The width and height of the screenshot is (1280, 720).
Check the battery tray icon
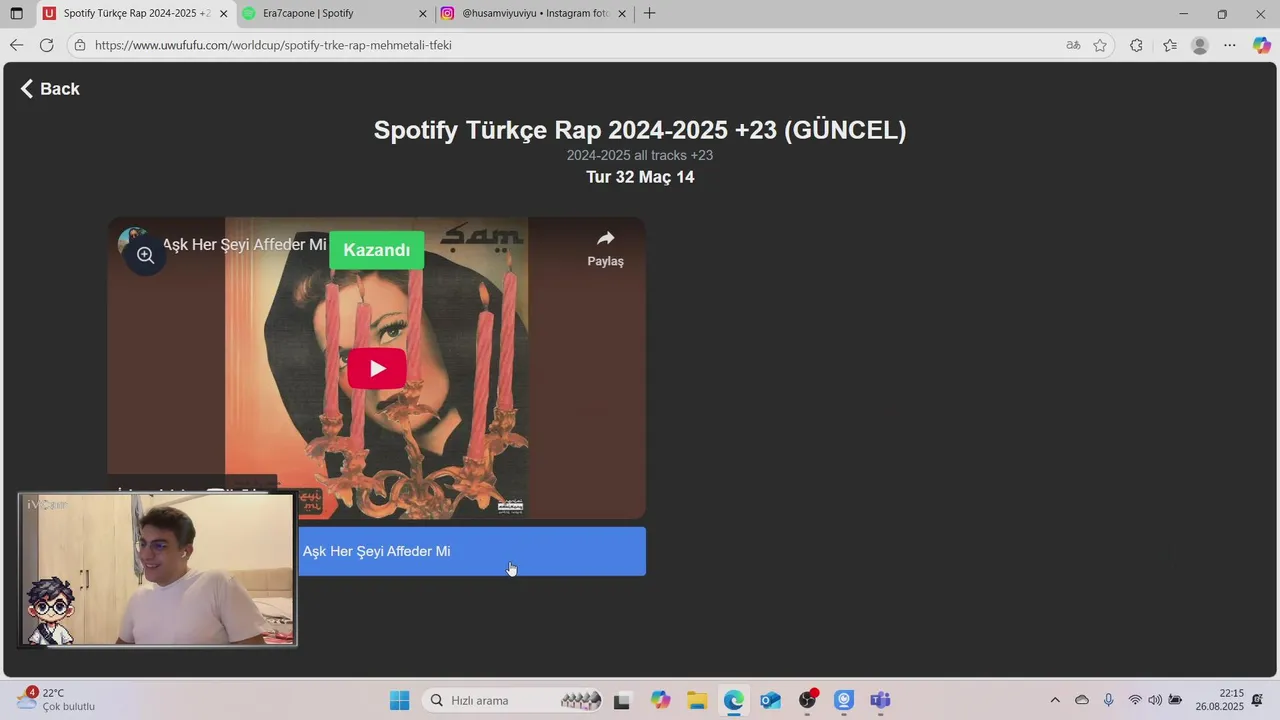pyautogui.click(x=1176, y=700)
